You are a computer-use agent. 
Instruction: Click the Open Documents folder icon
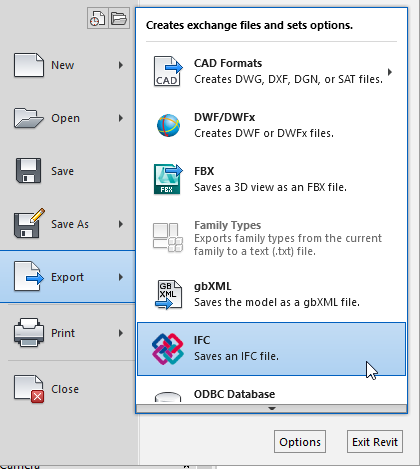119,18
